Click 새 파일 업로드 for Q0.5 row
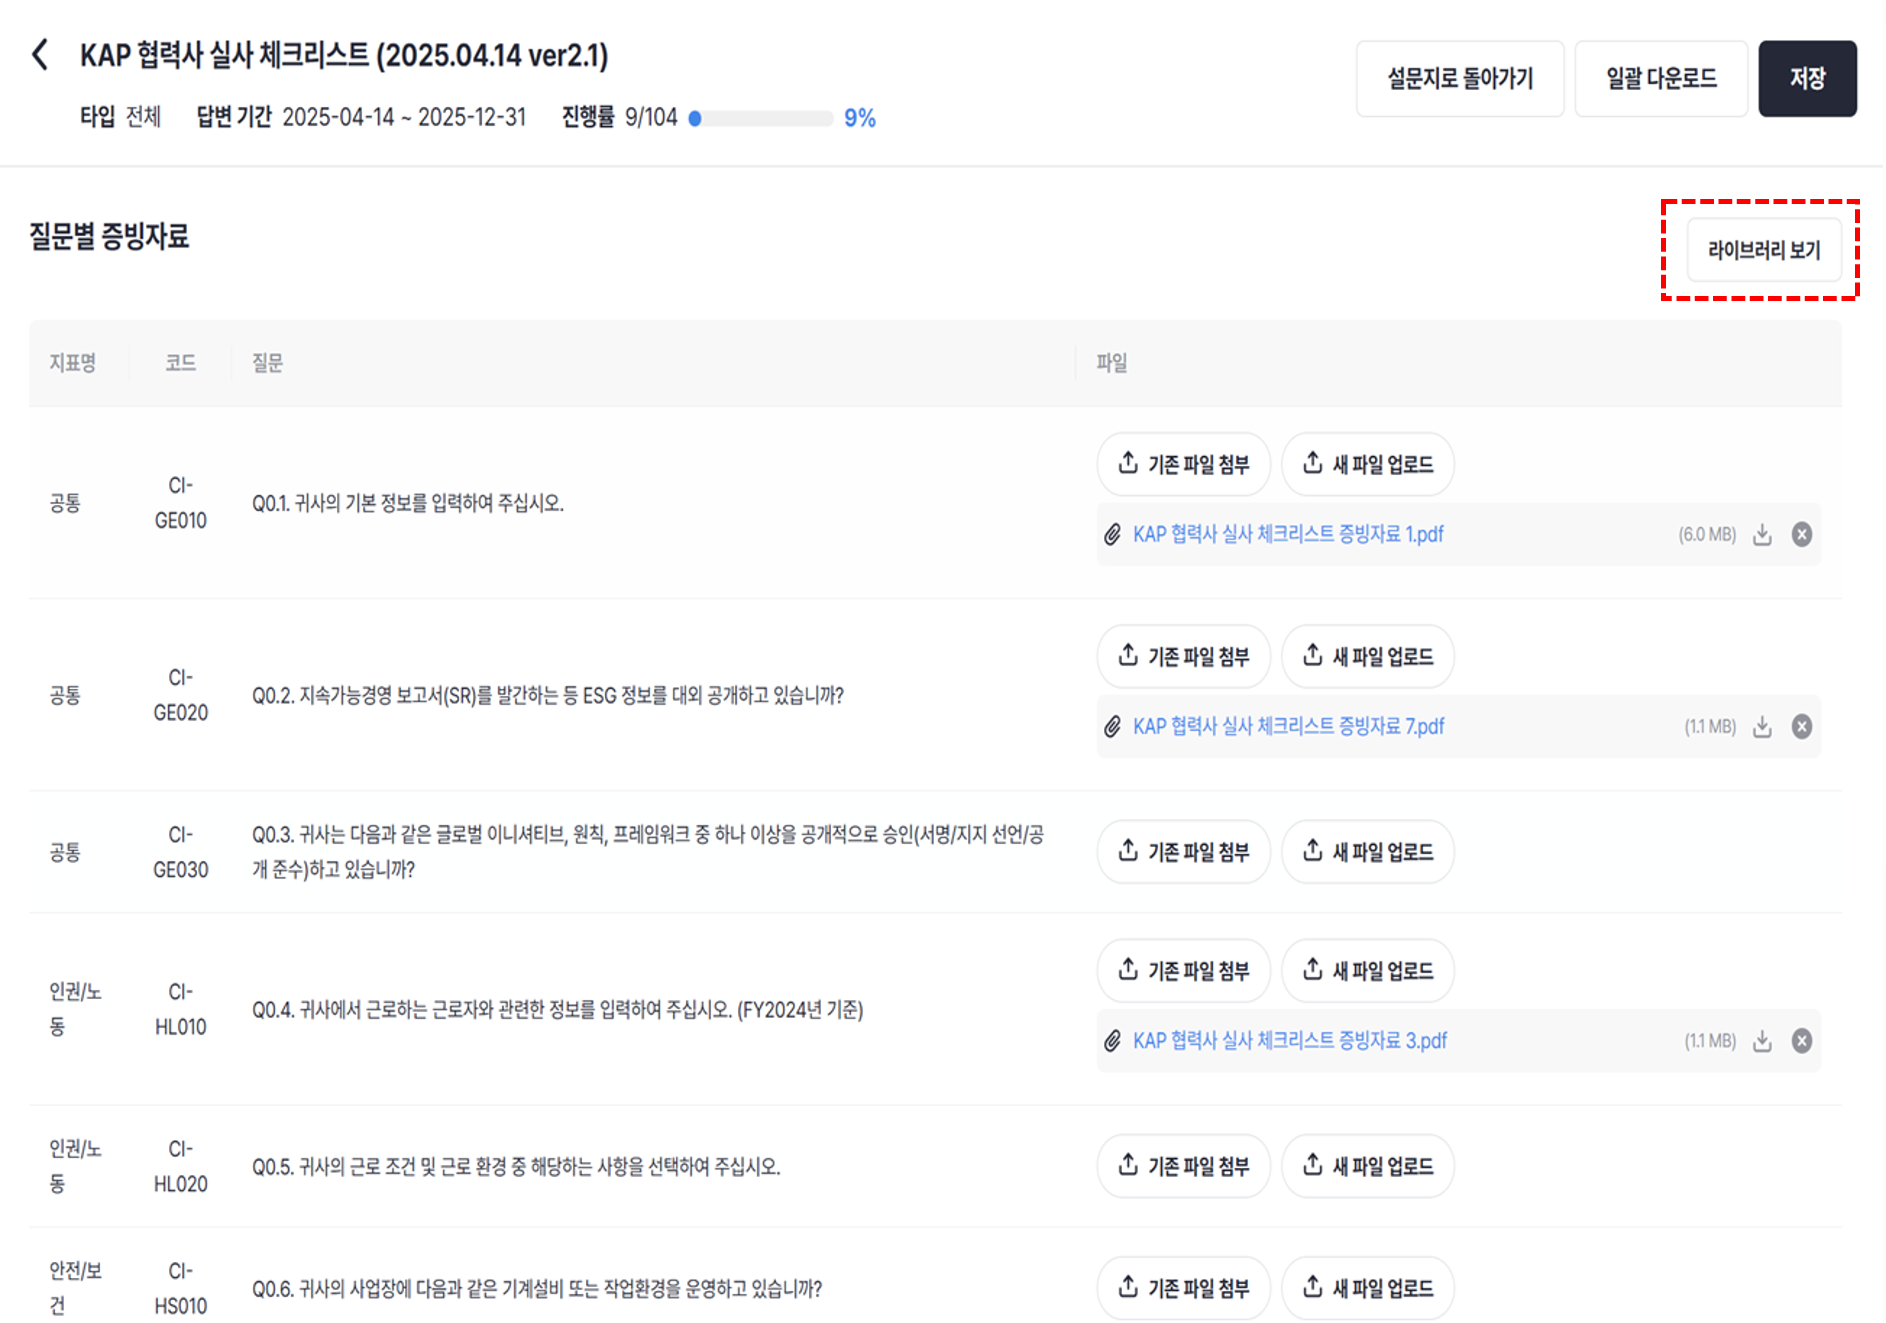The width and height of the screenshot is (1886, 1323). click(x=1367, y=1166)
